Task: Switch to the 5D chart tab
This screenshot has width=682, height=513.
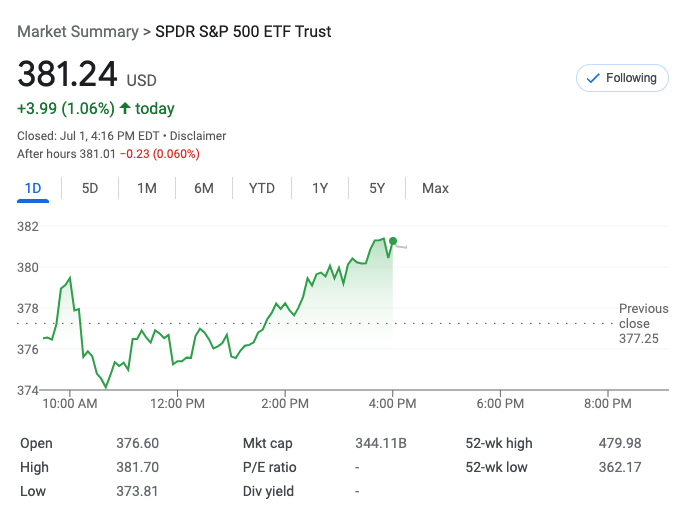Action: [90, 188]
